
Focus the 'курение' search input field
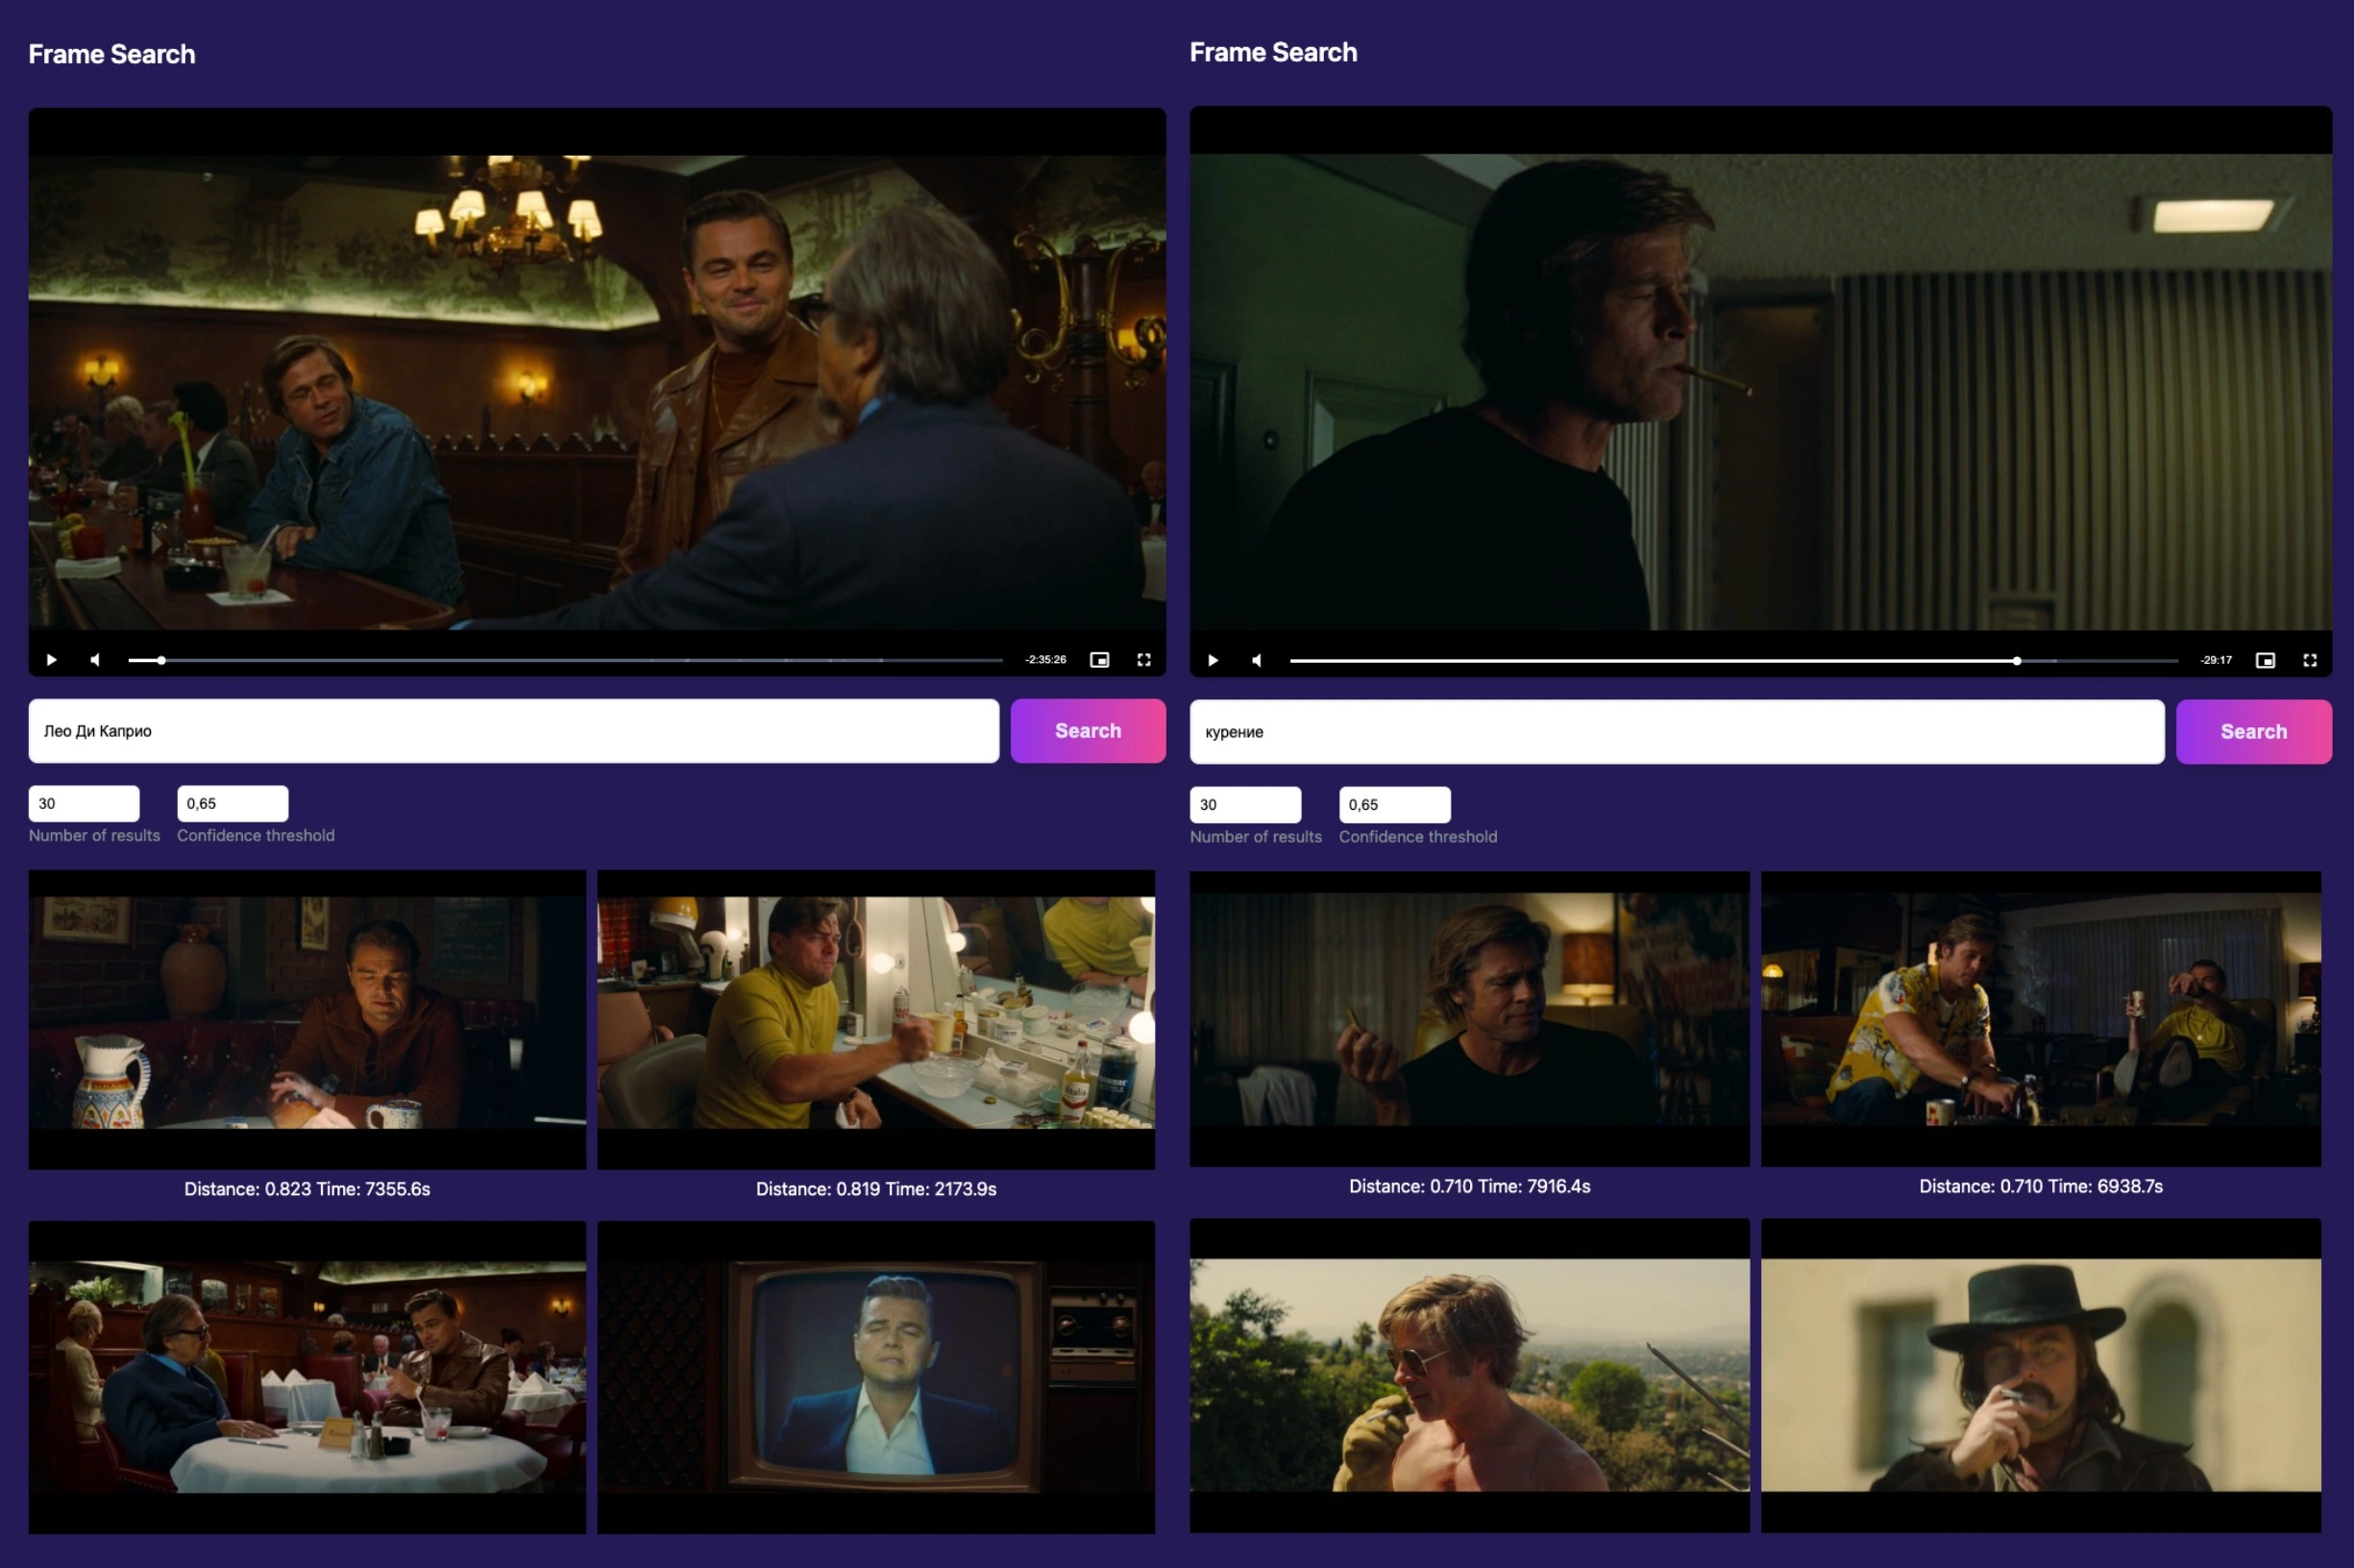tap(1677, 732)
